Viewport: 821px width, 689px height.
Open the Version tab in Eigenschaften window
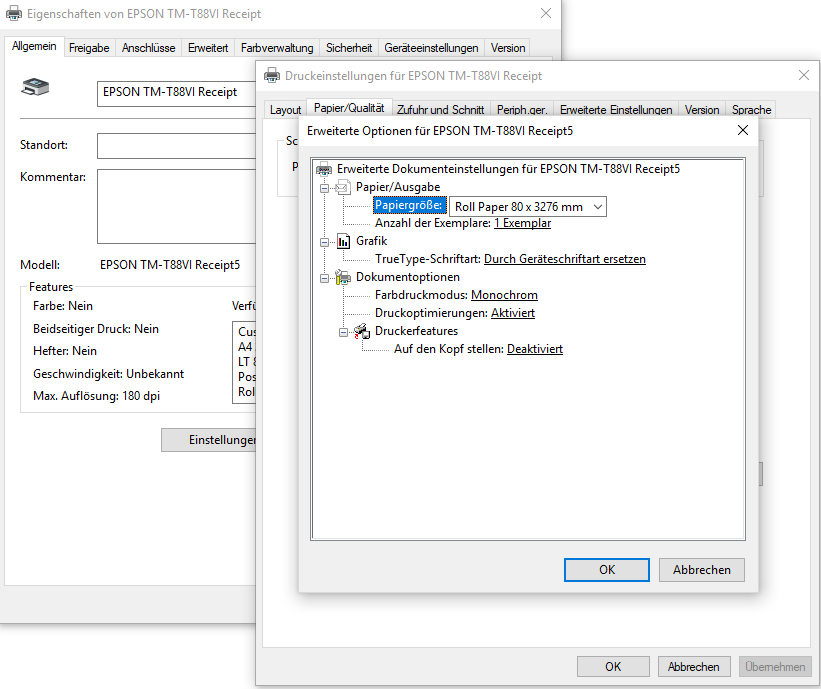pyautogui.click(x=508, y=48)
